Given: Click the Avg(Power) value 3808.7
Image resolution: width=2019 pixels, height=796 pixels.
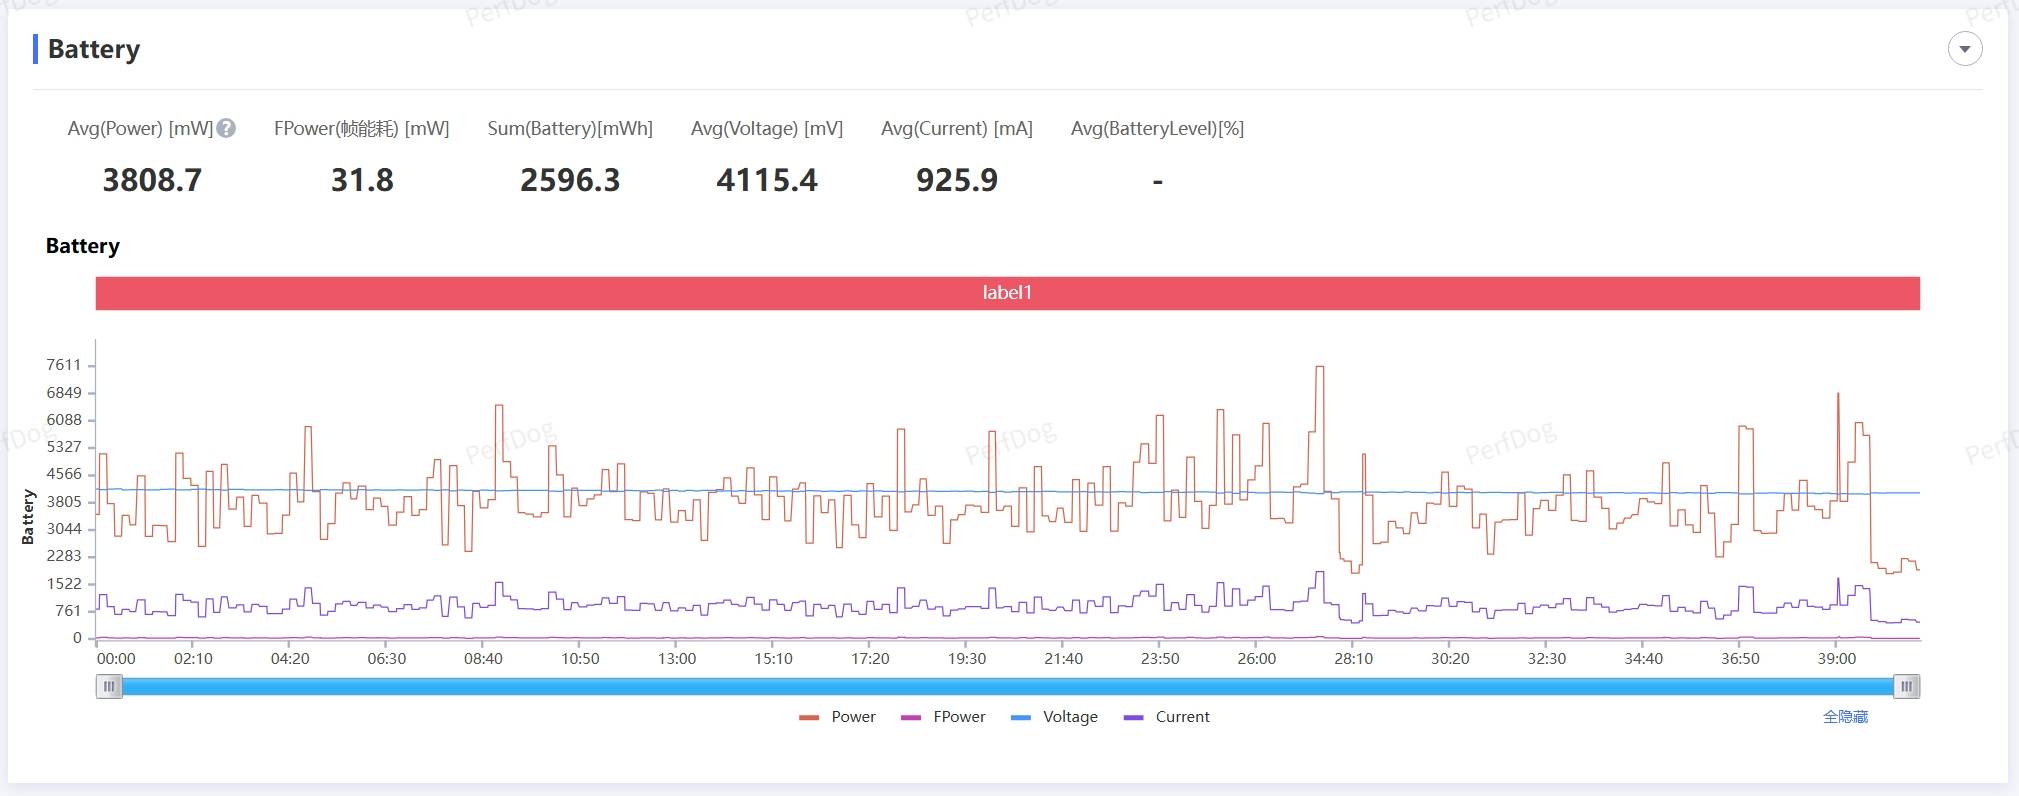Looking at the screenshot, I should click(152, 180).
